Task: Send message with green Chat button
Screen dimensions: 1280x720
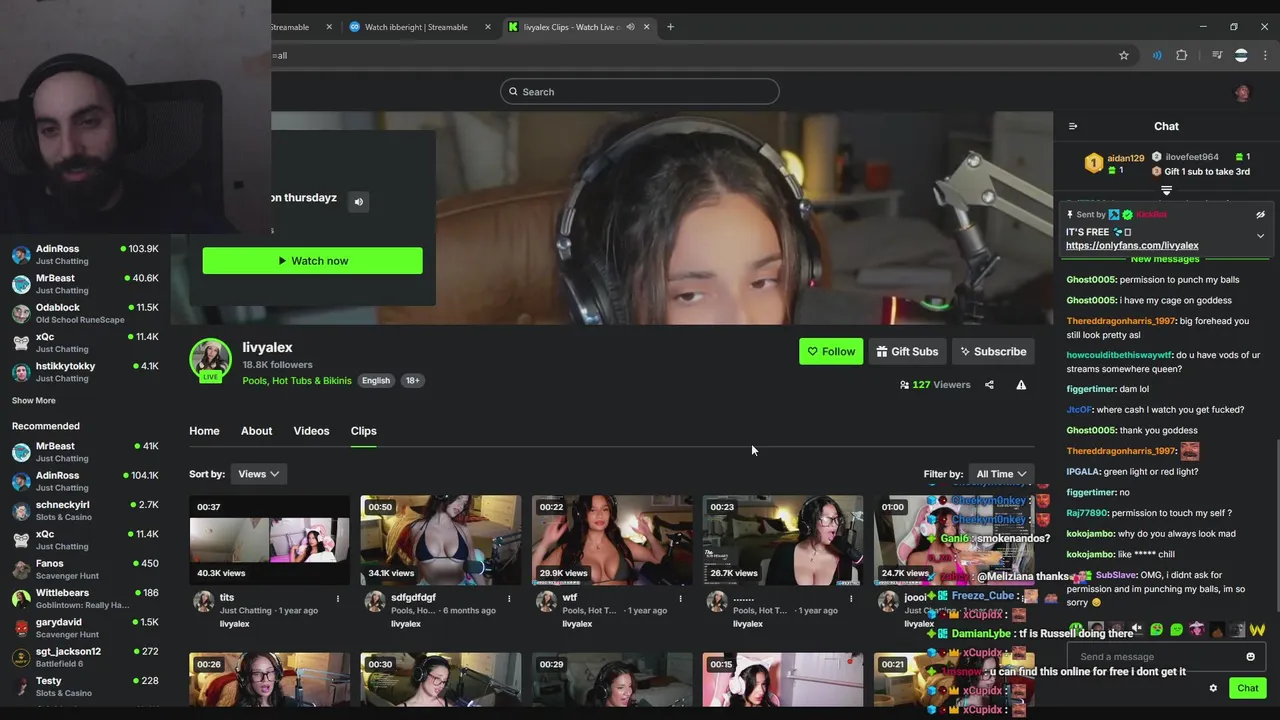Action: tap(1247, 688)
